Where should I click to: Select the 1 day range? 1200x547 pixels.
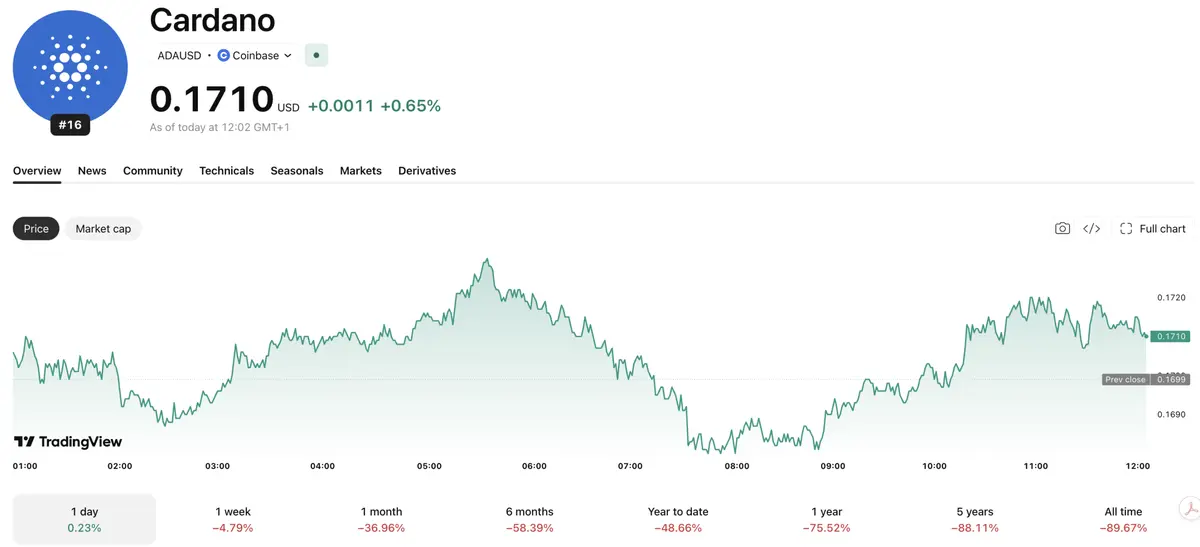pos(84,519)
